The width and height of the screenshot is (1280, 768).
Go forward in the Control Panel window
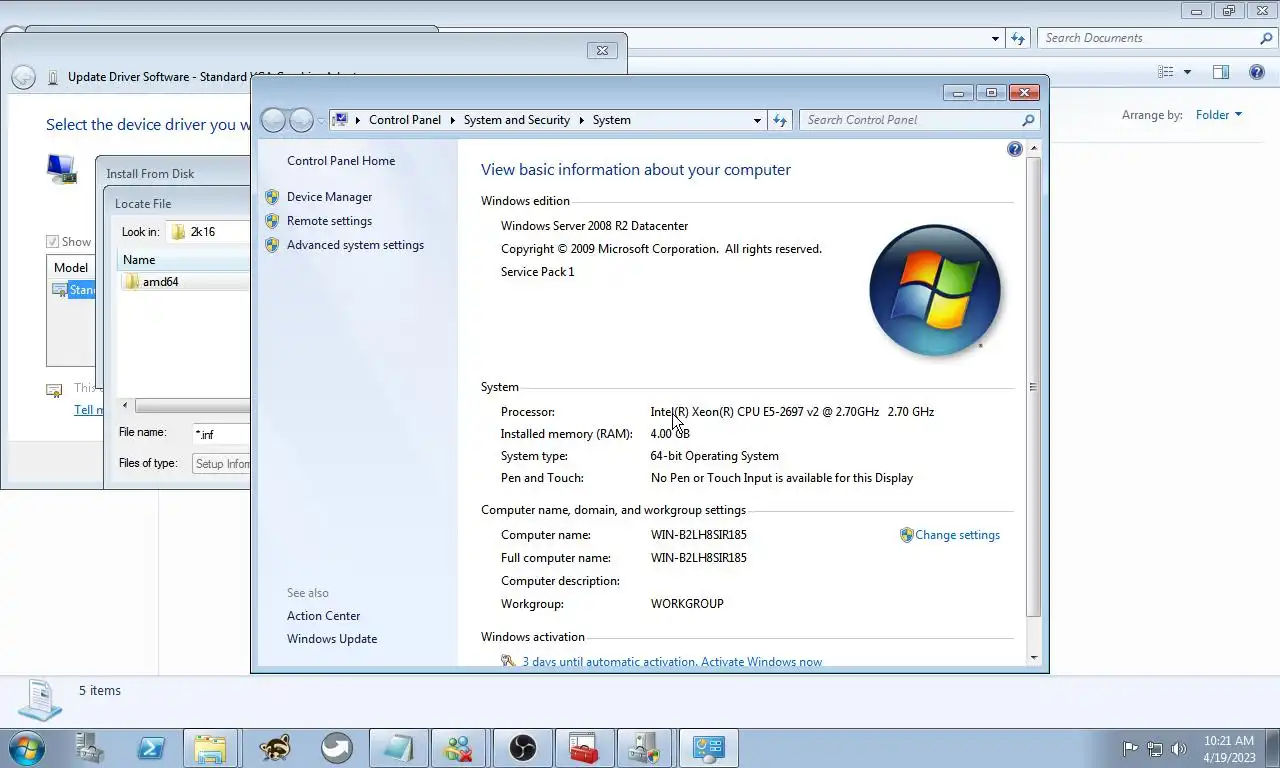[x=301, y=120]
